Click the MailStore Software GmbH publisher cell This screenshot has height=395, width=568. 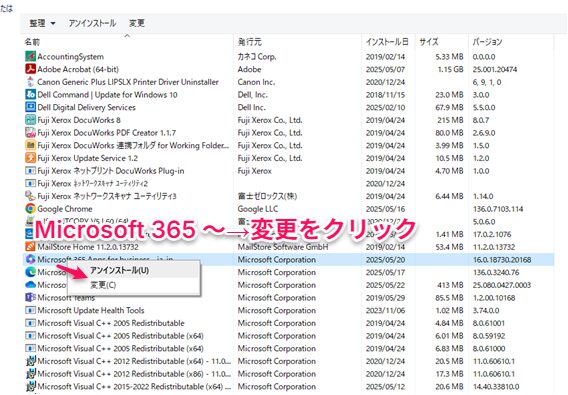(283, 247)
